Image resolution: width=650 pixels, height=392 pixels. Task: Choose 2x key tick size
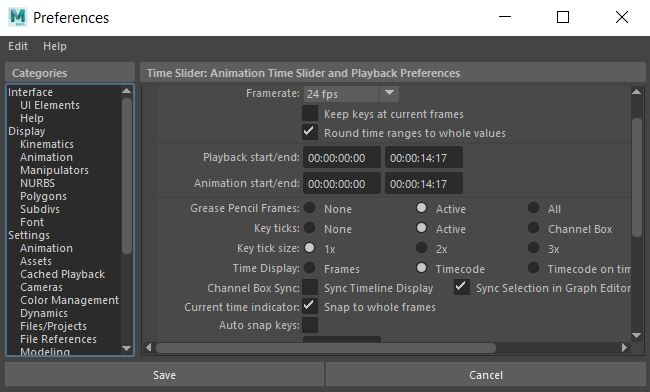pos(422,248)
